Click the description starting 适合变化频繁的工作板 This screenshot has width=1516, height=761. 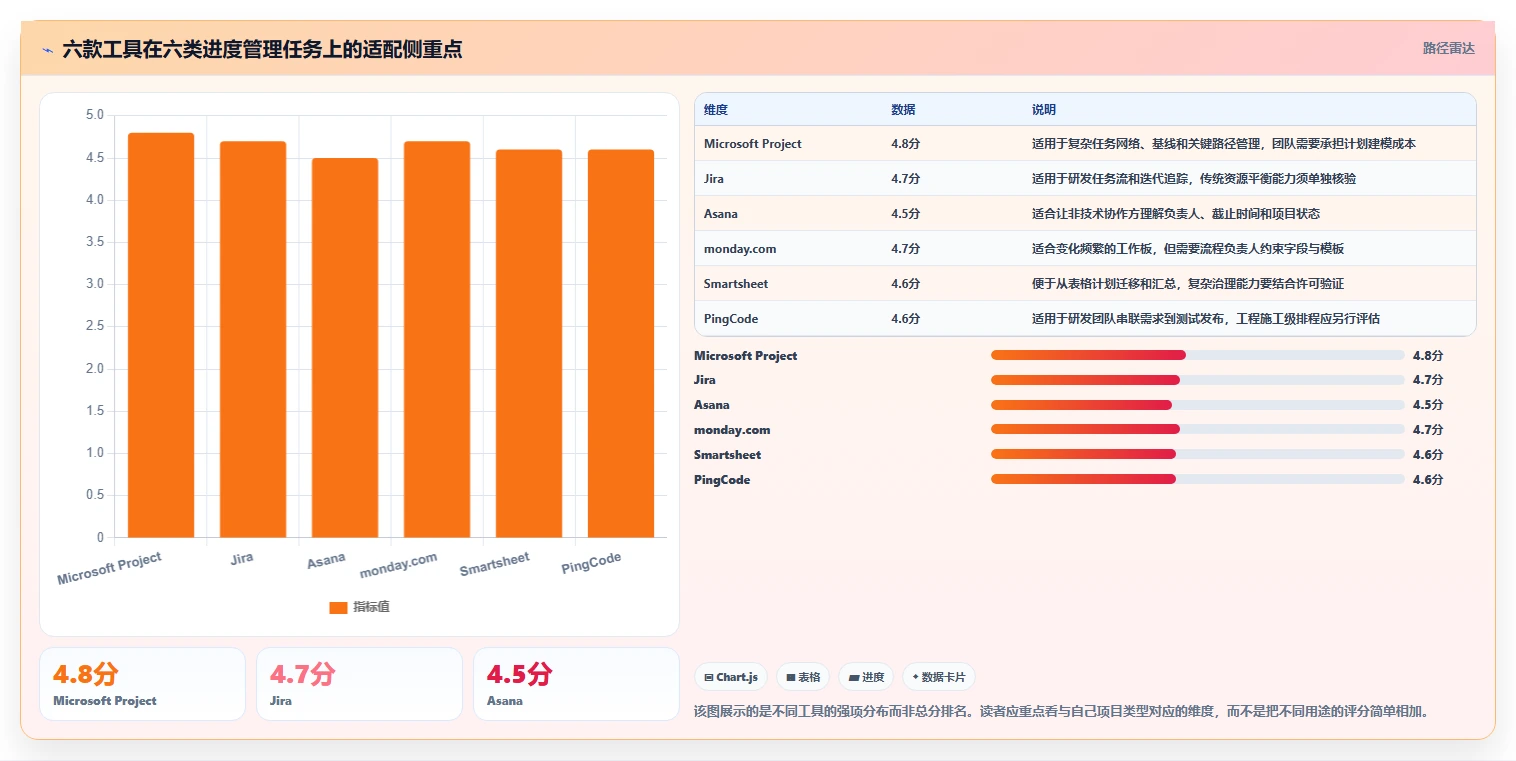pyautogui.click(x=1188, y=249)
